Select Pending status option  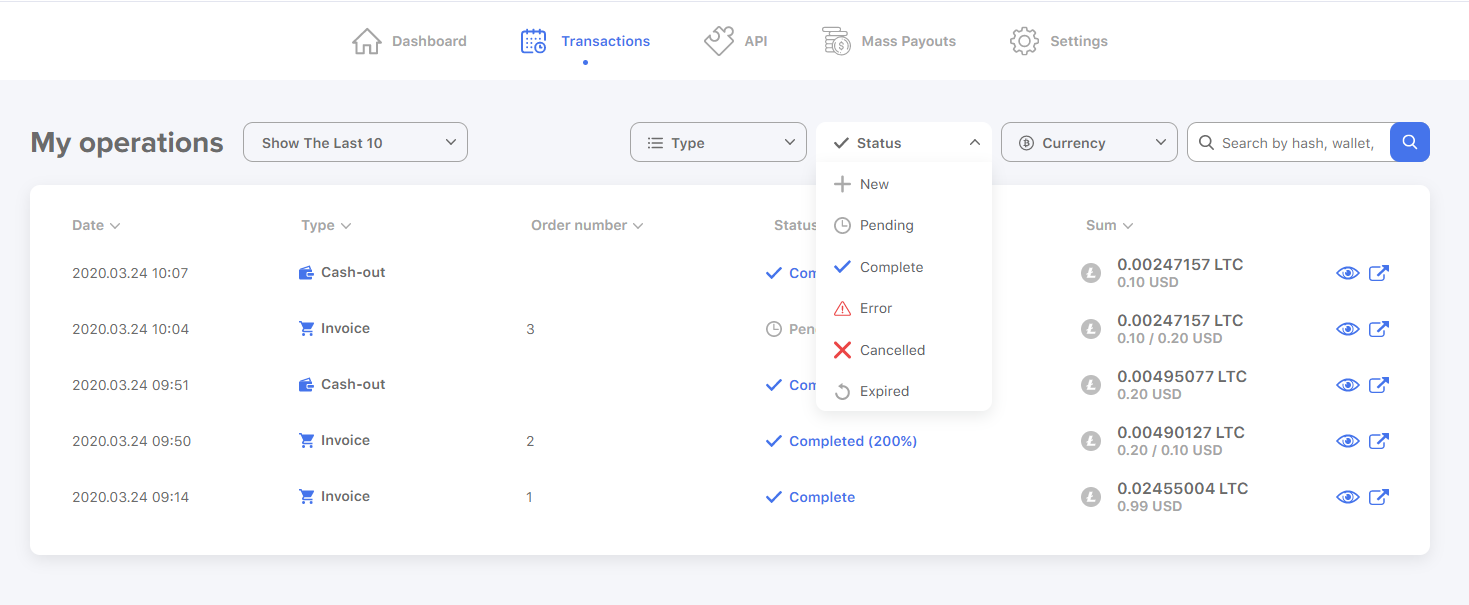pos(904,225)
